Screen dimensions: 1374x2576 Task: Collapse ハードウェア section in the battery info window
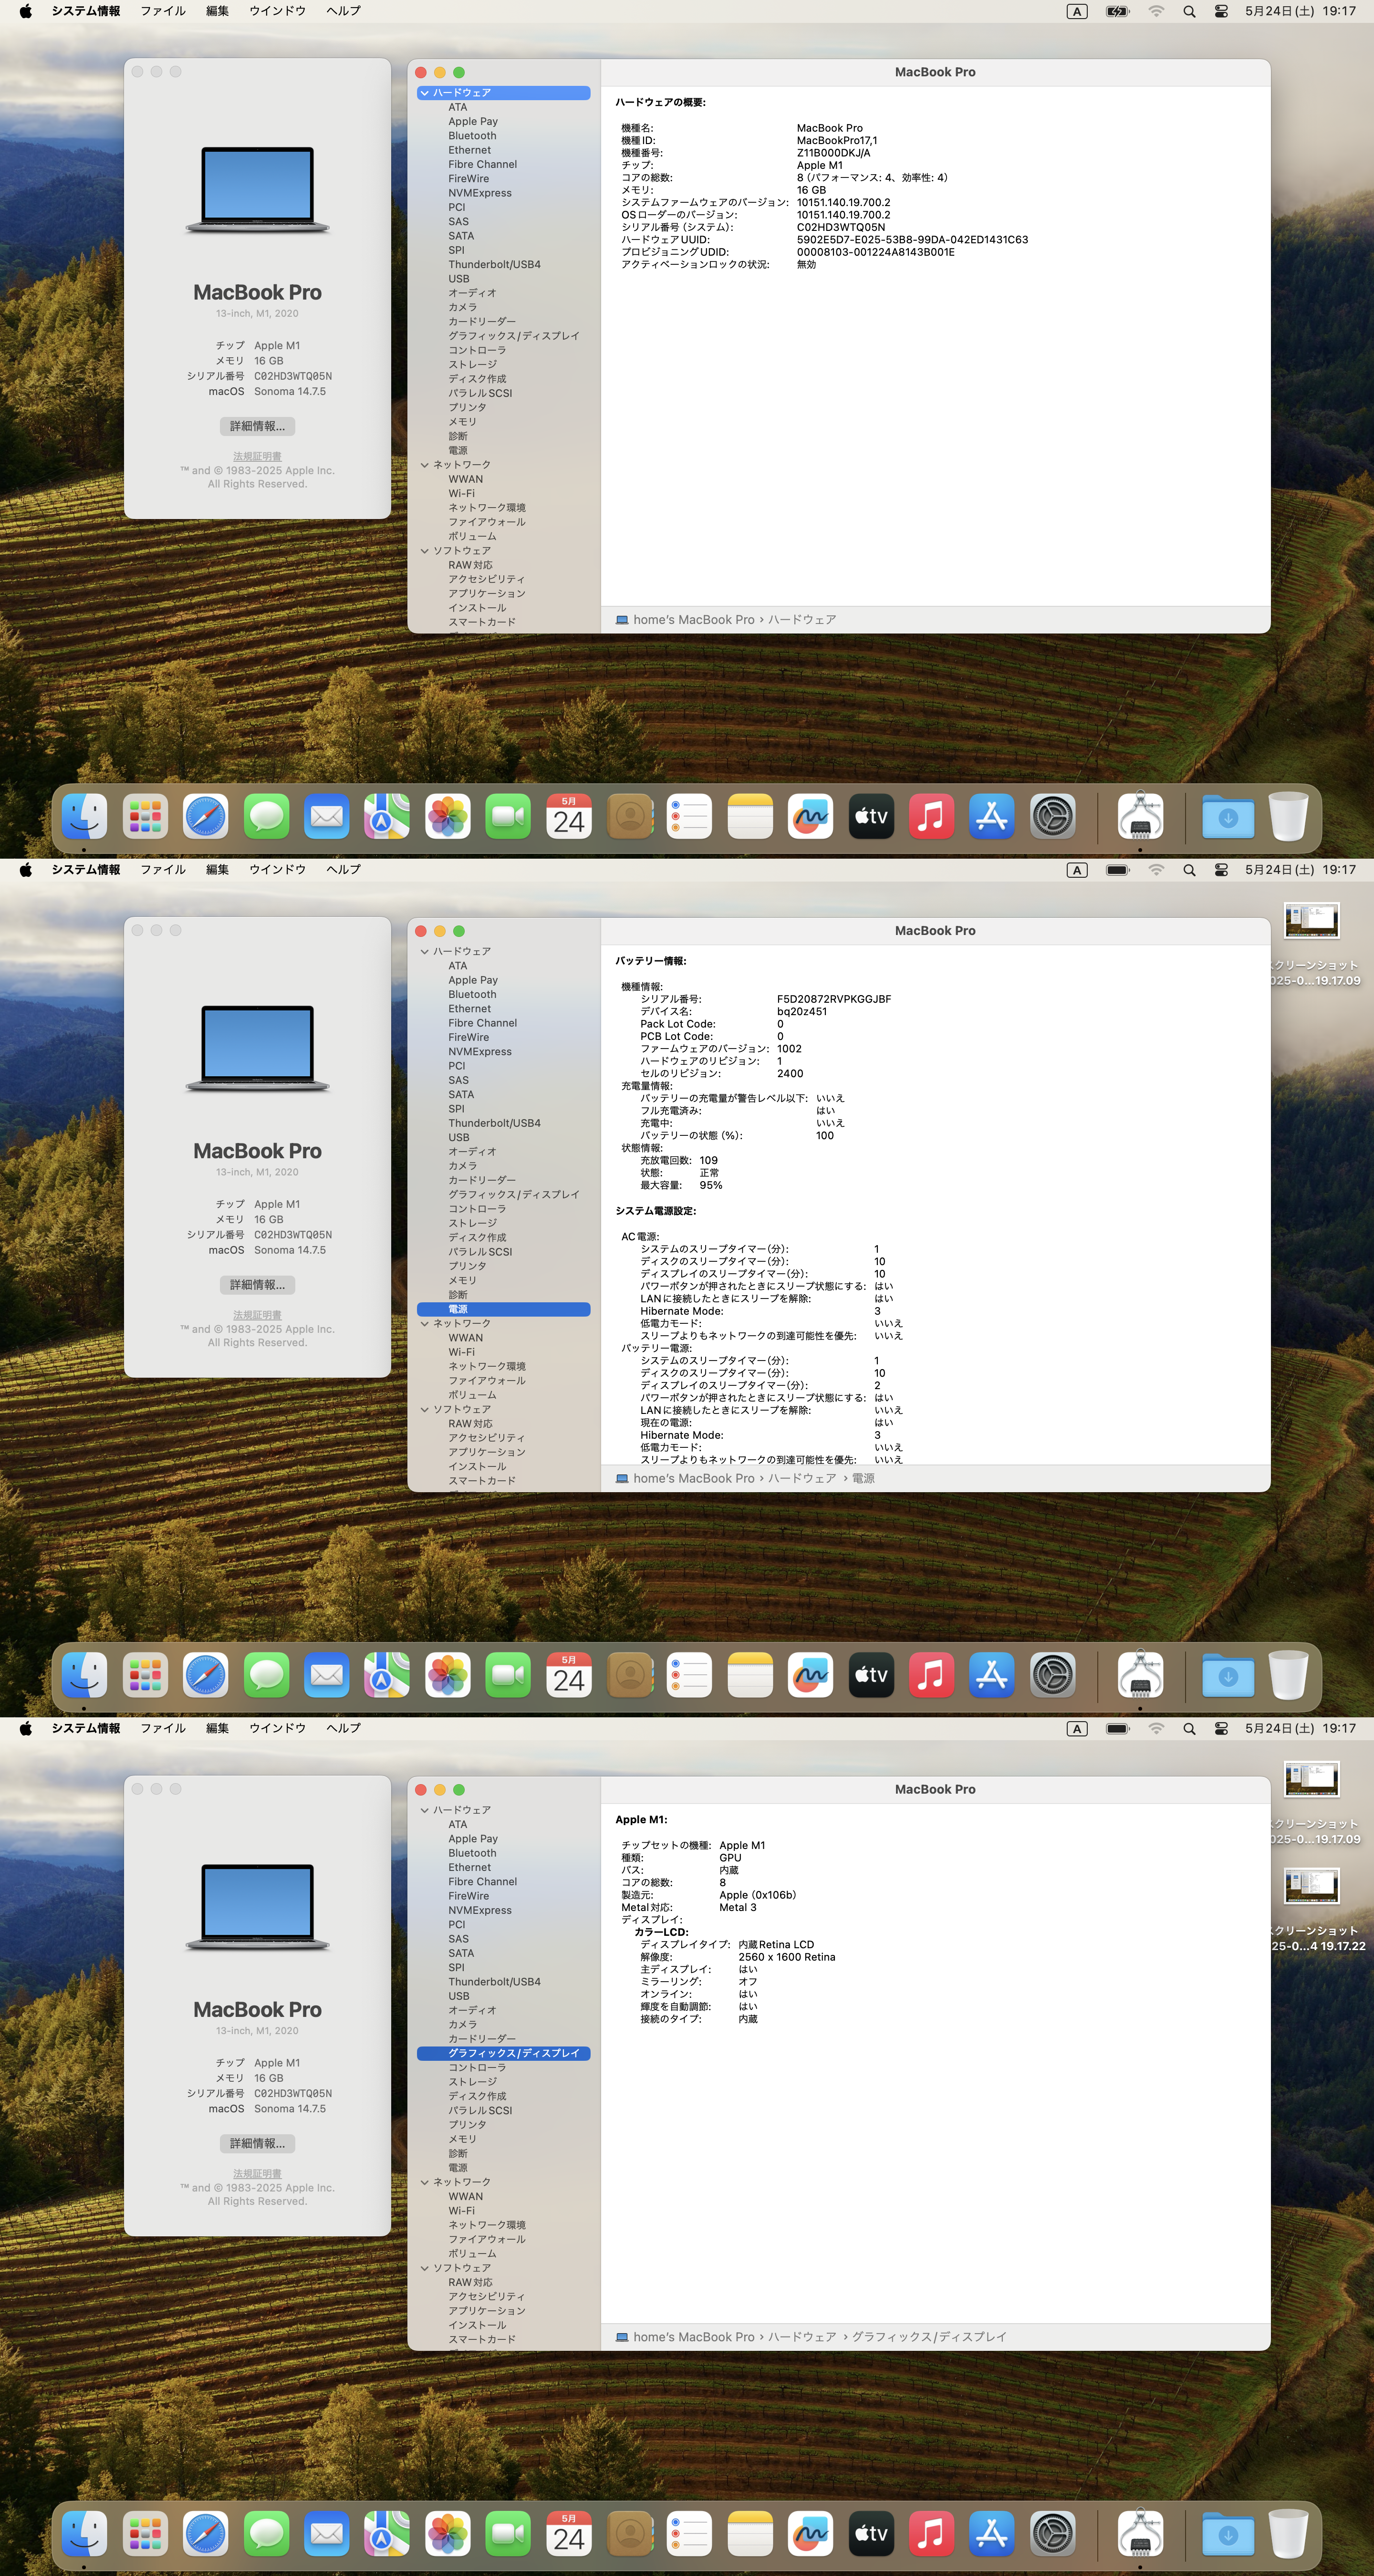tap(425, 952)
